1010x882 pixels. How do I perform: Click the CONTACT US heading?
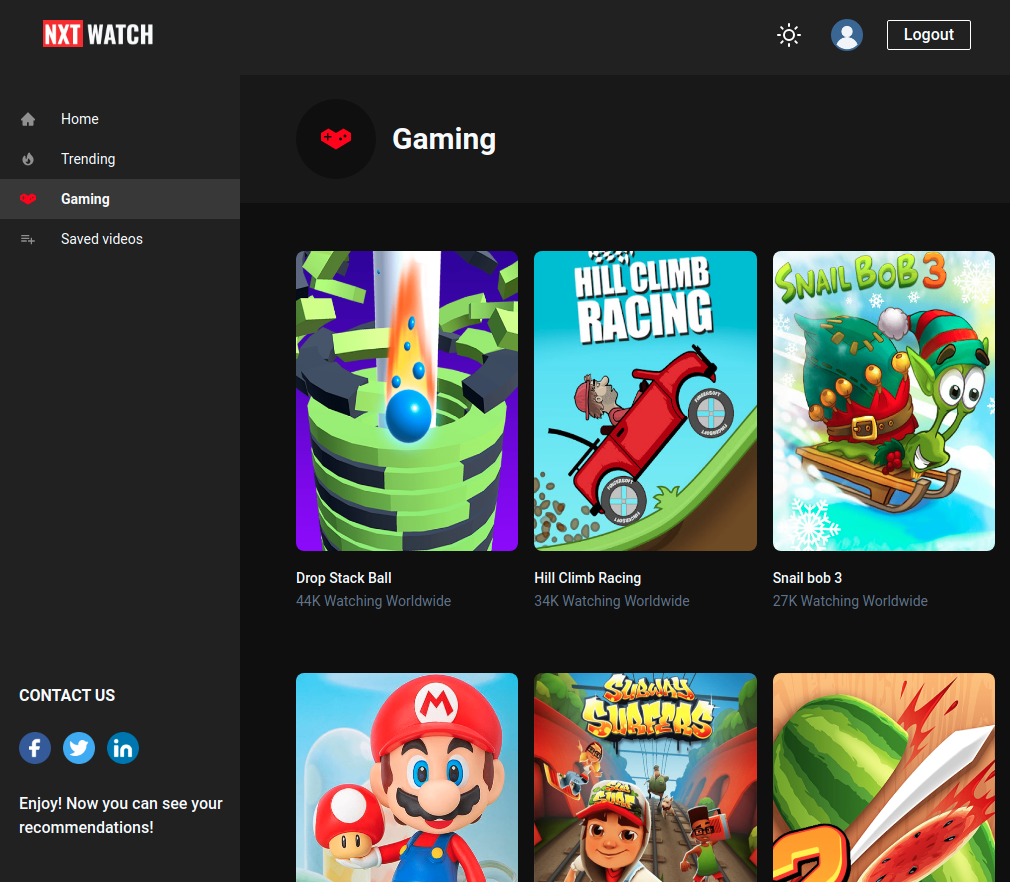click(x=67, y=695)
